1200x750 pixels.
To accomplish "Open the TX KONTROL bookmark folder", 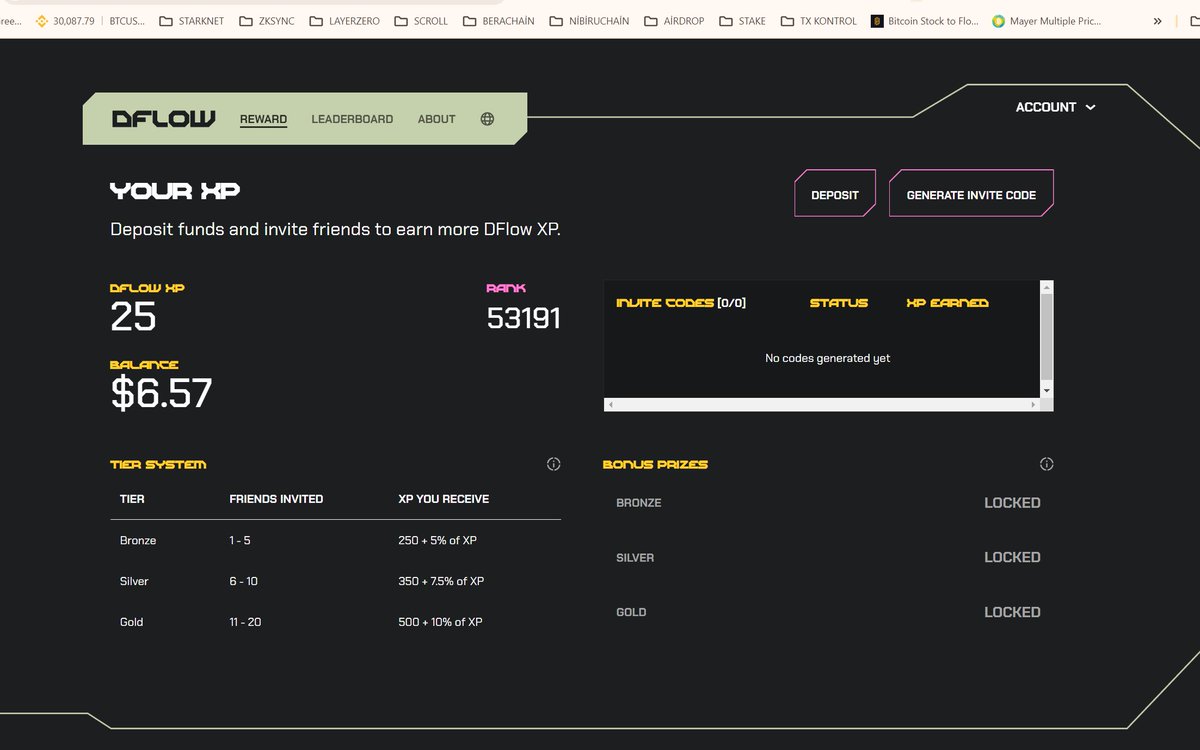I will coord(818,21).
